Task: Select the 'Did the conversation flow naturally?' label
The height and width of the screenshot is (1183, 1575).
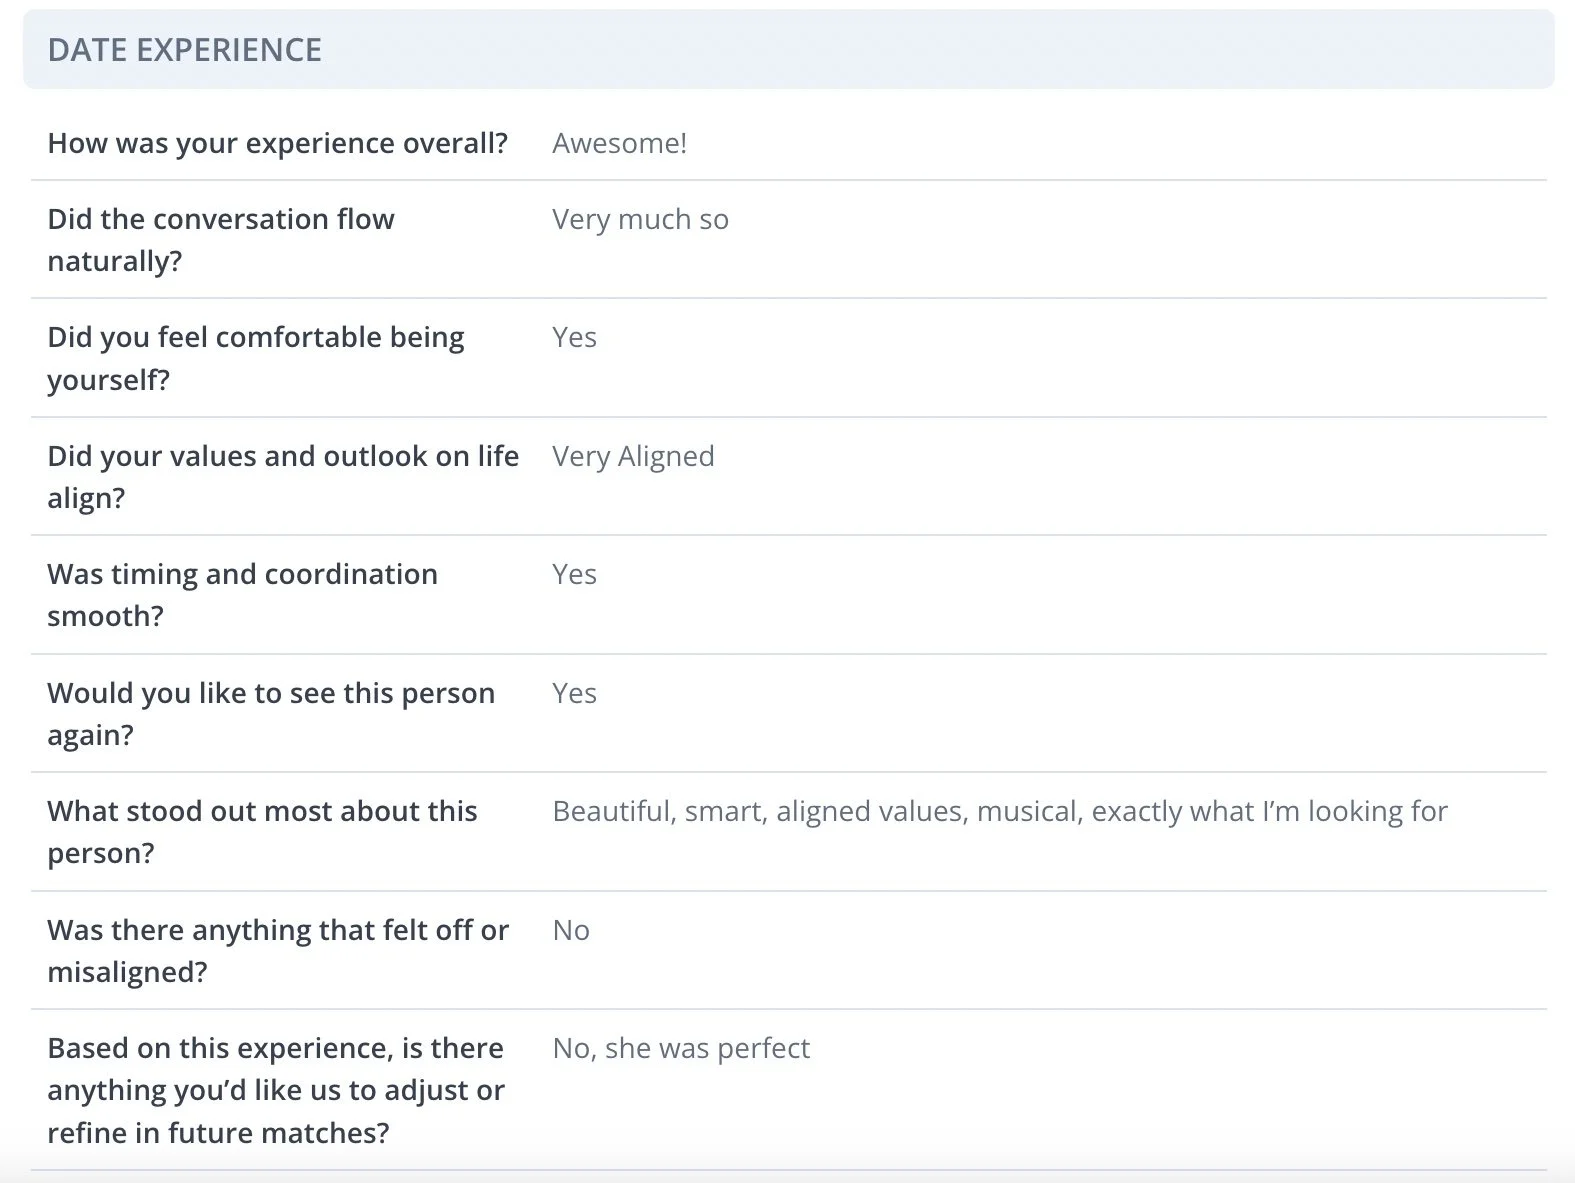Action: [x=221, y=240]
